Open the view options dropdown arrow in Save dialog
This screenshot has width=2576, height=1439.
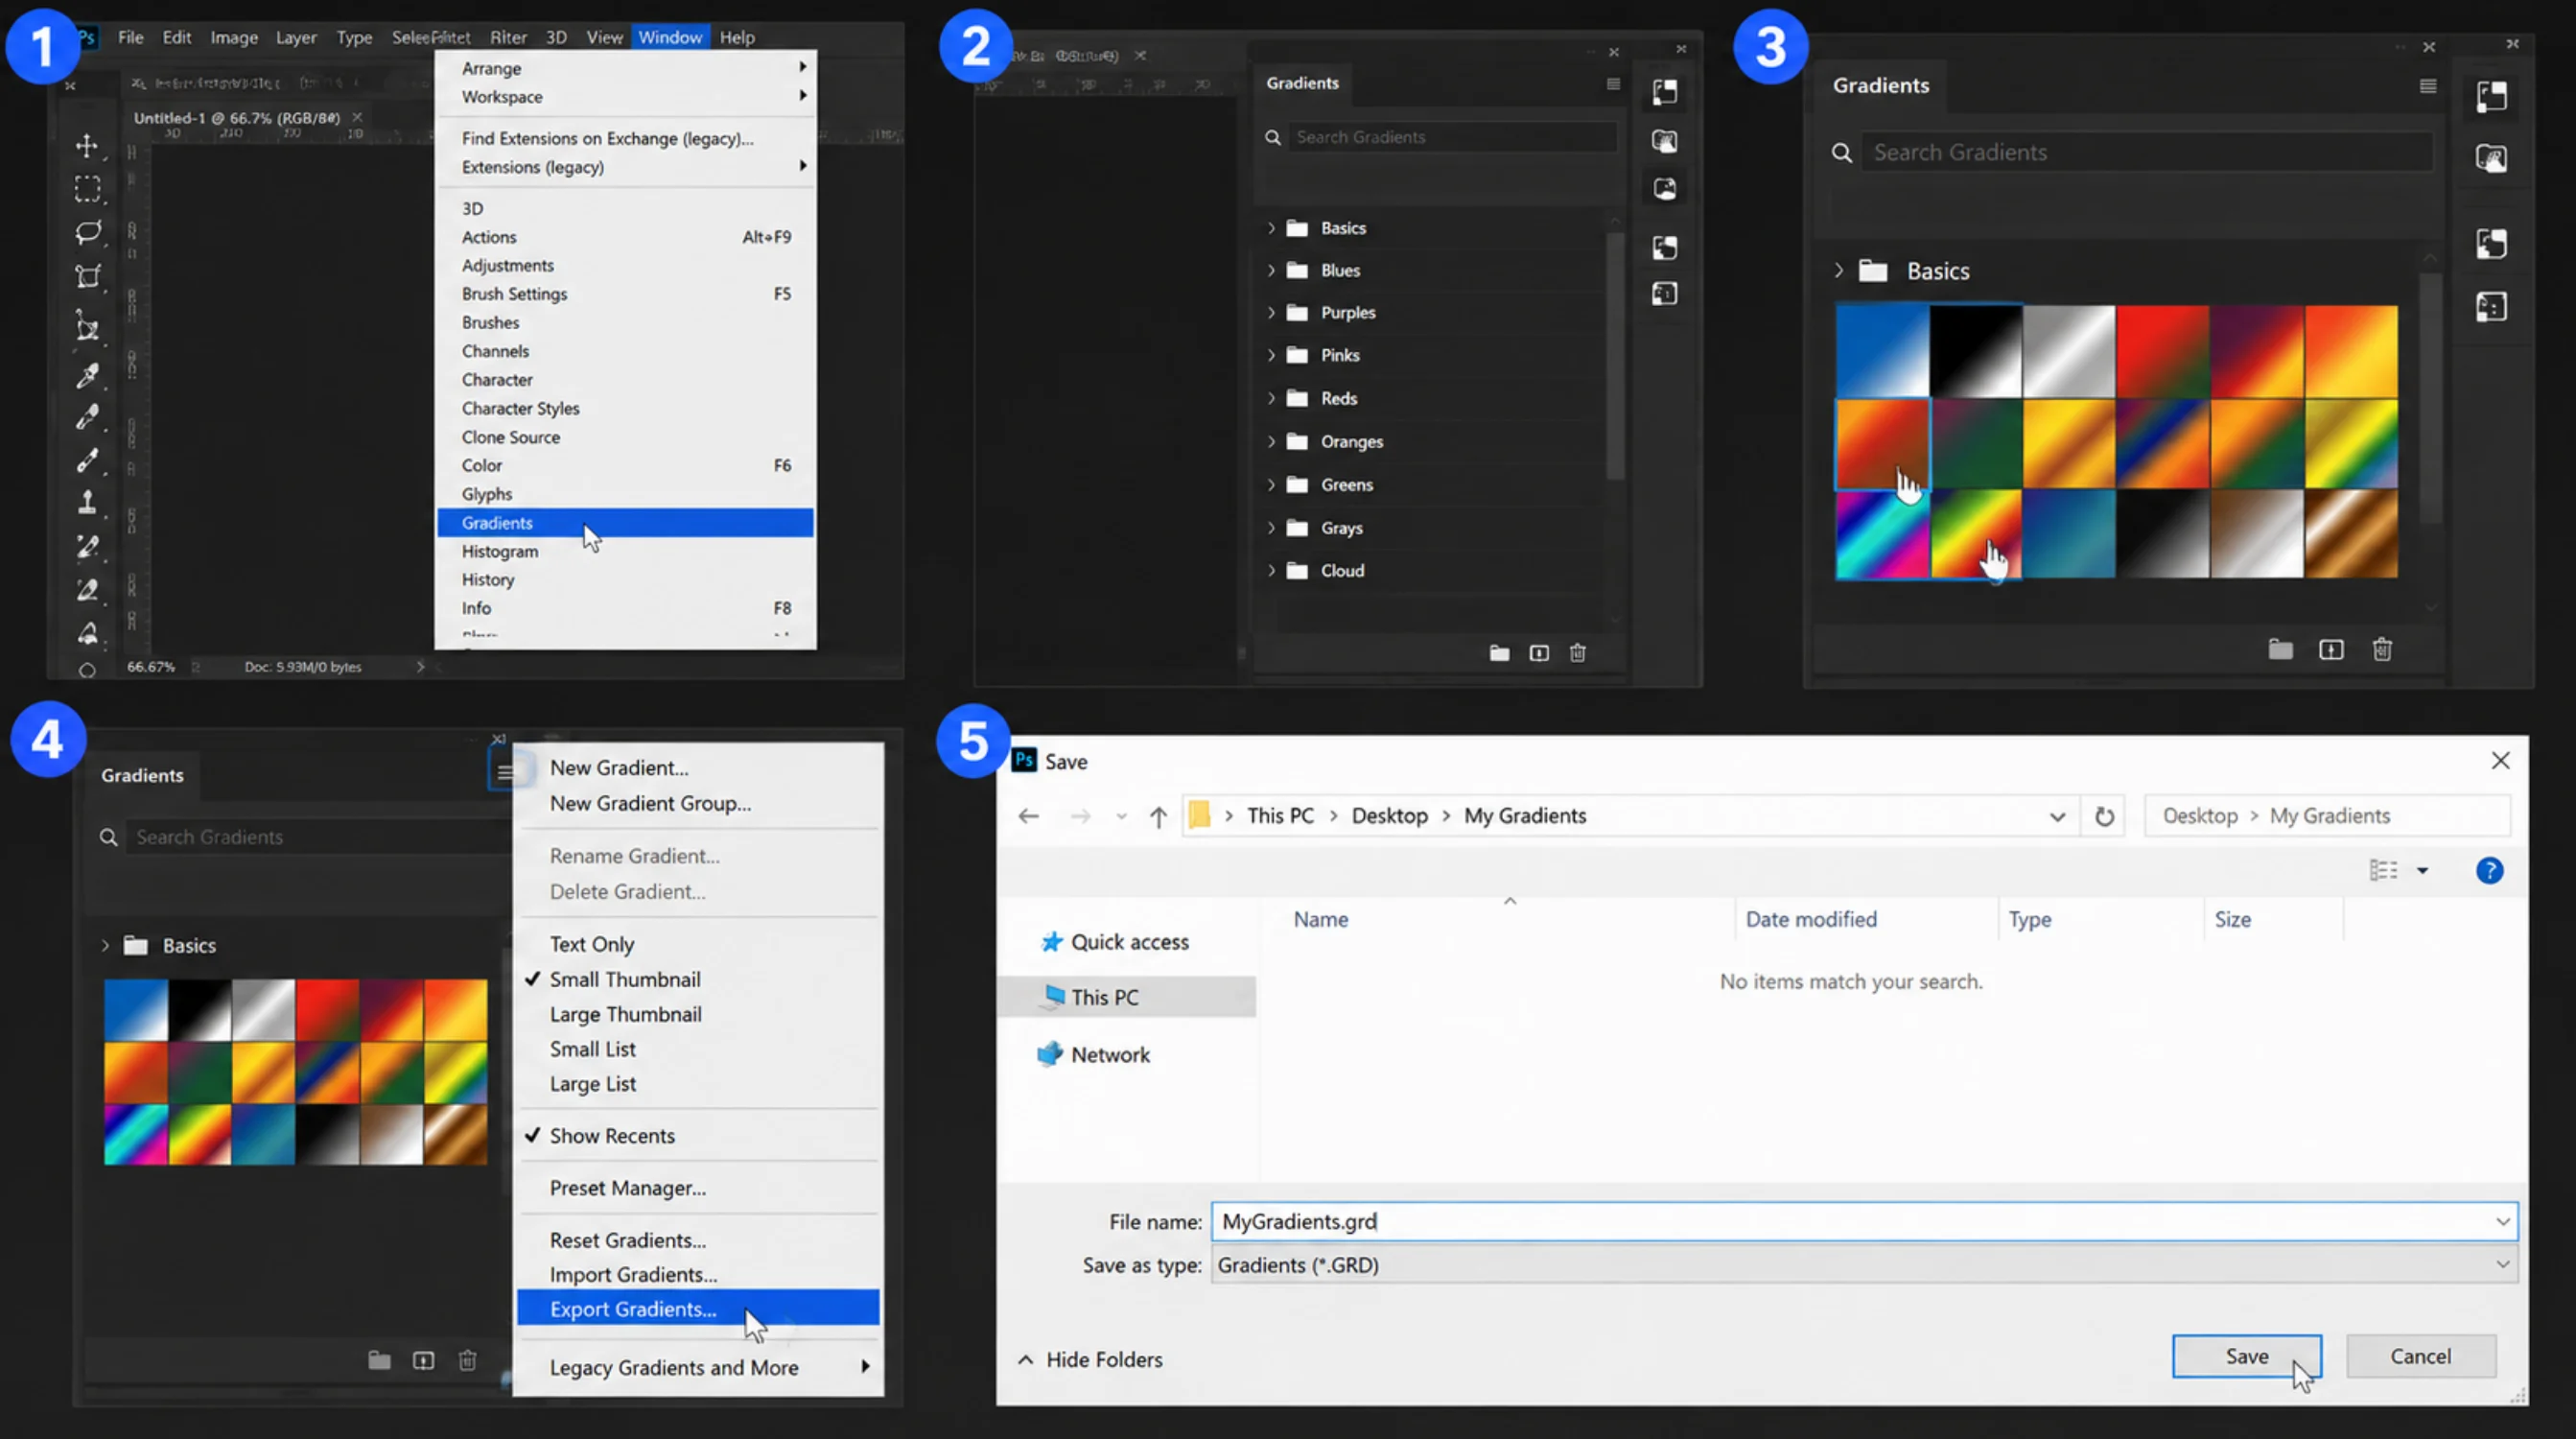coord(2422,870)
